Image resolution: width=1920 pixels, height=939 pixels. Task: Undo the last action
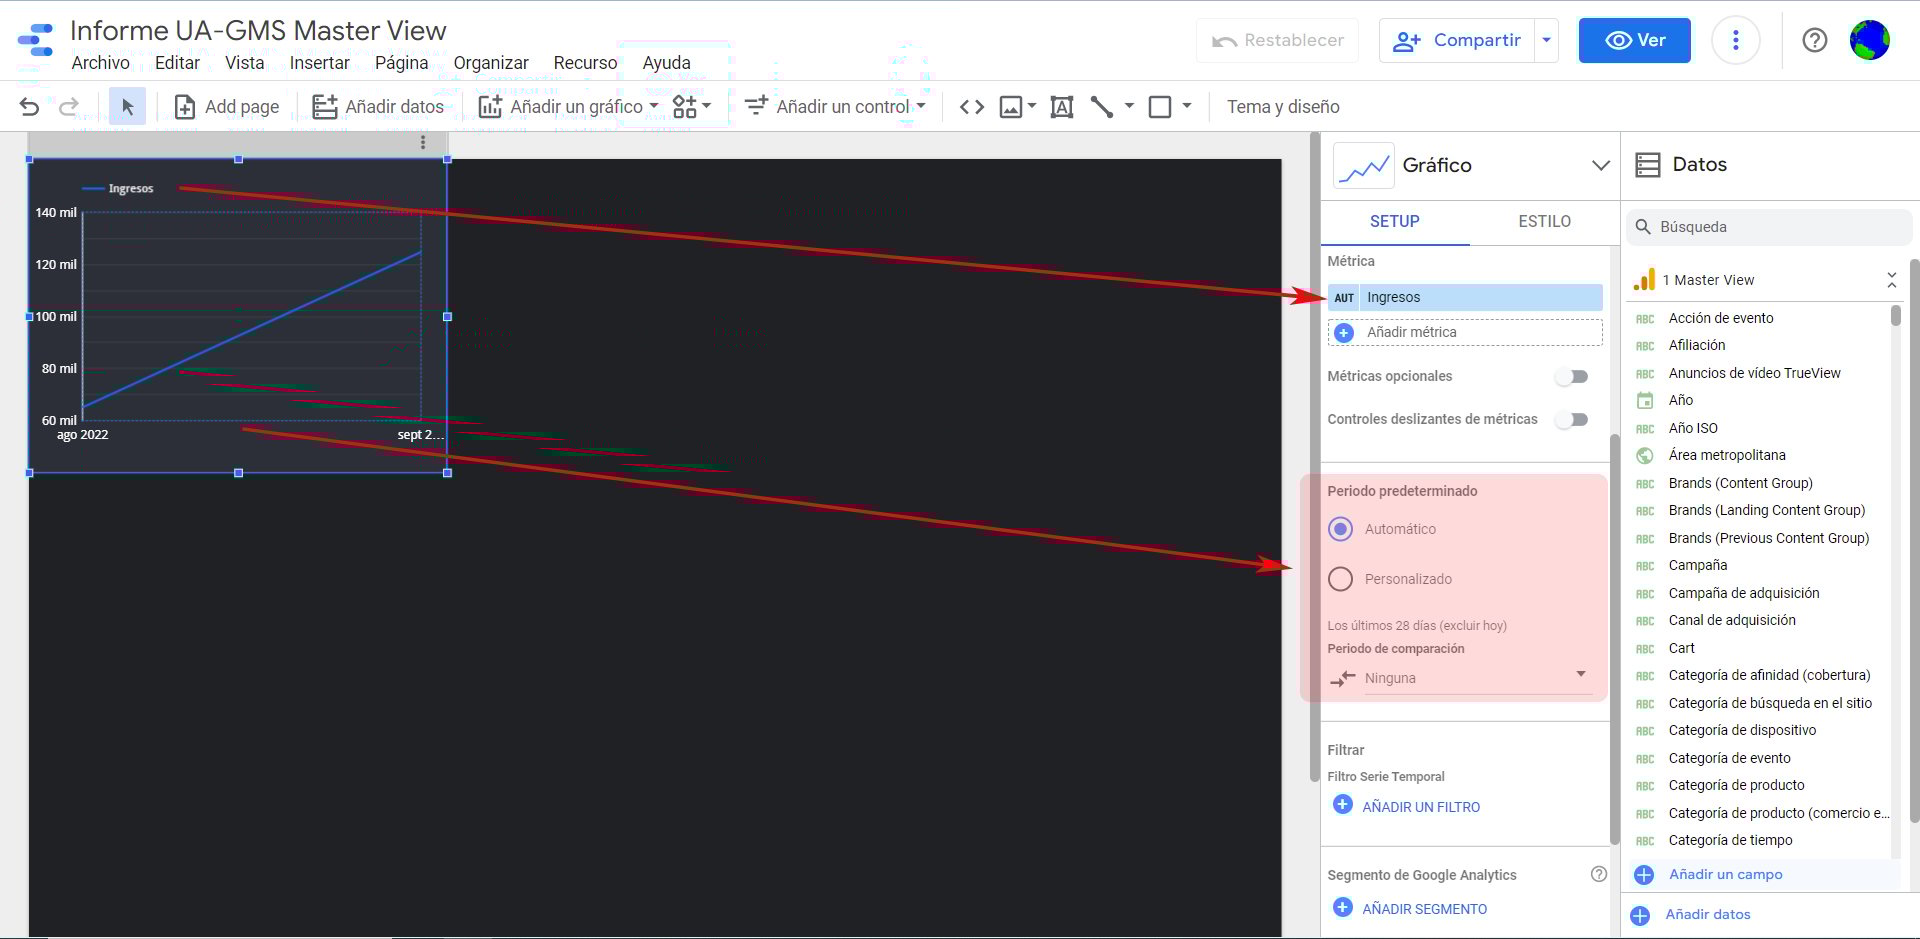click(29, 107)
